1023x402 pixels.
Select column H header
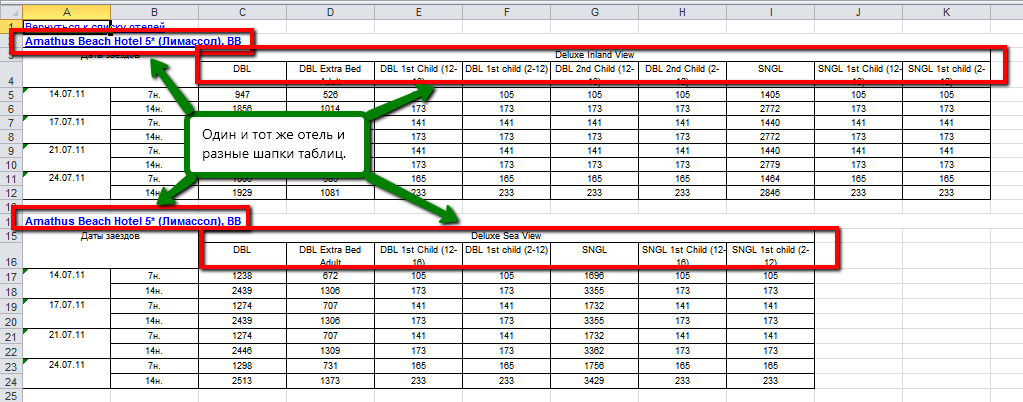click(x=682, y=12)
